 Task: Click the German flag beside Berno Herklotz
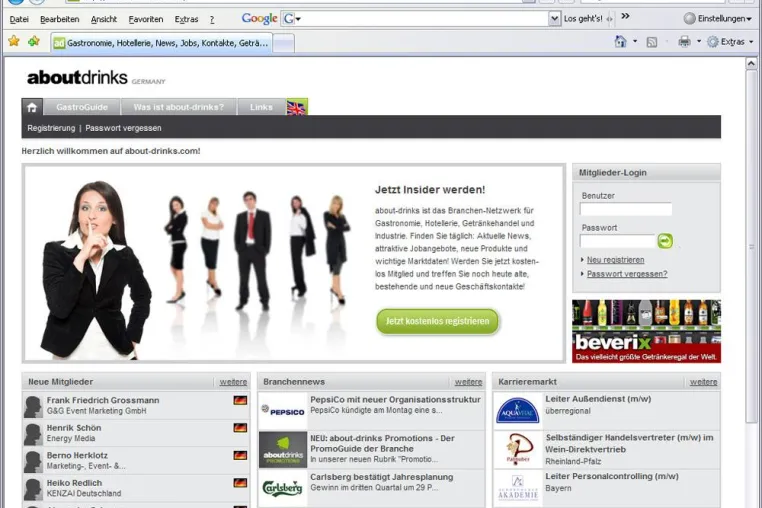[x=240, y=455]
